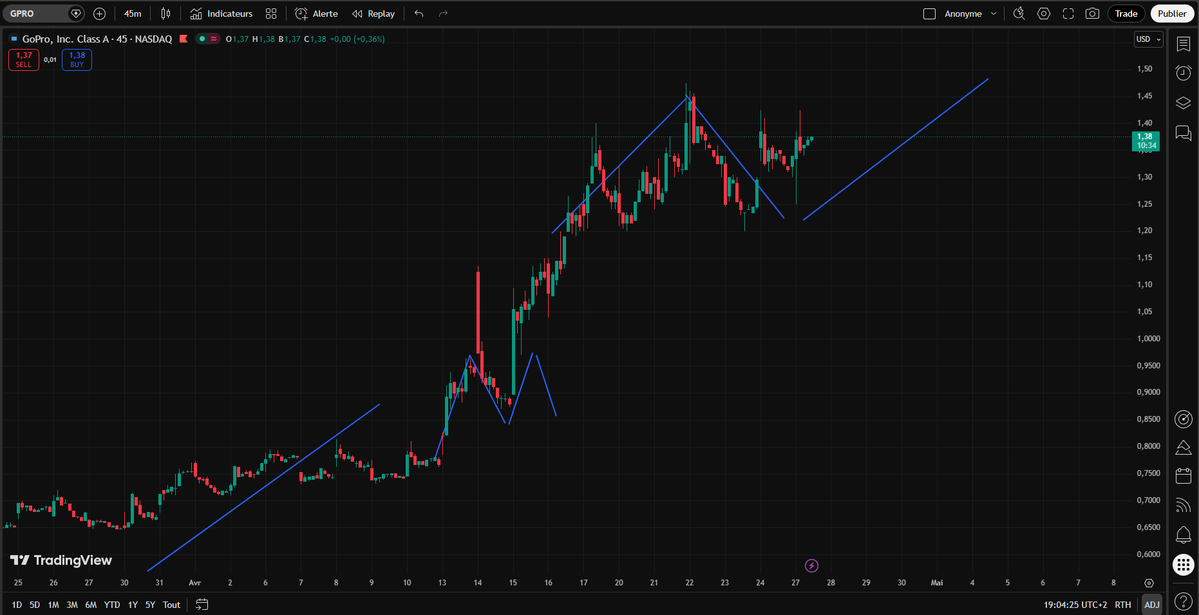Viewport: 1199px width, 615px height.
Task: Click the TradingView logo
Action: pos(61,561)
